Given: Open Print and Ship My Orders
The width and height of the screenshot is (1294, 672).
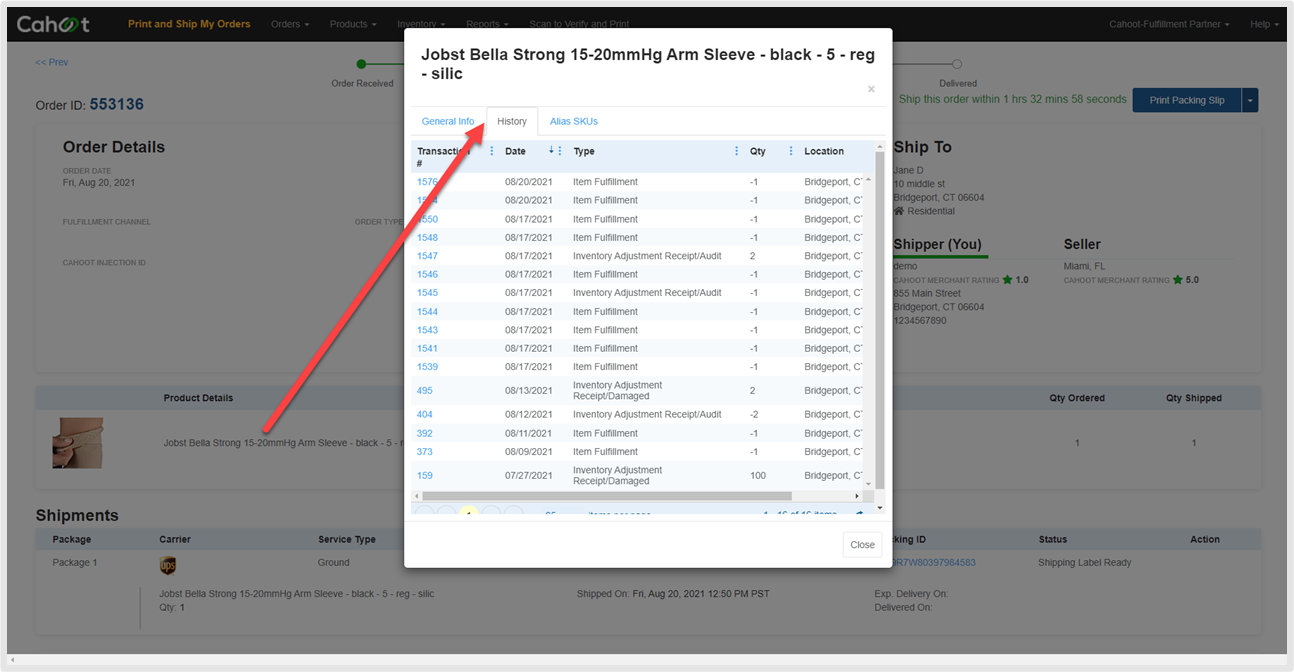Looking at the screenshot, I should 189,24.
